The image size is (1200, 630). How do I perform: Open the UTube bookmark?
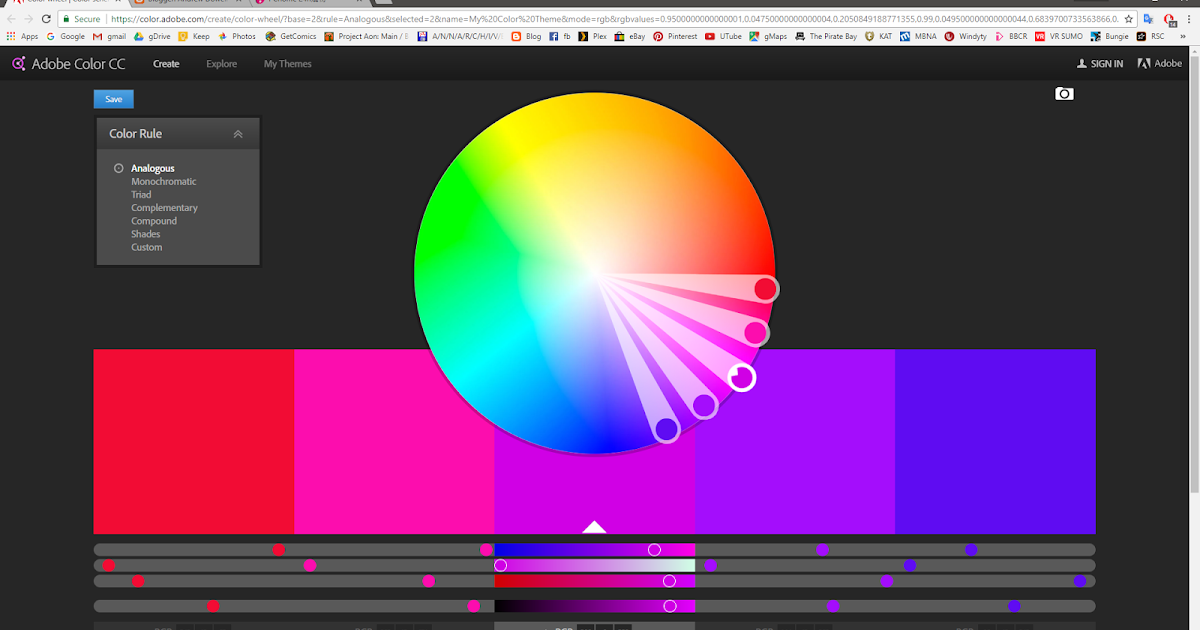tap(727, 36)
